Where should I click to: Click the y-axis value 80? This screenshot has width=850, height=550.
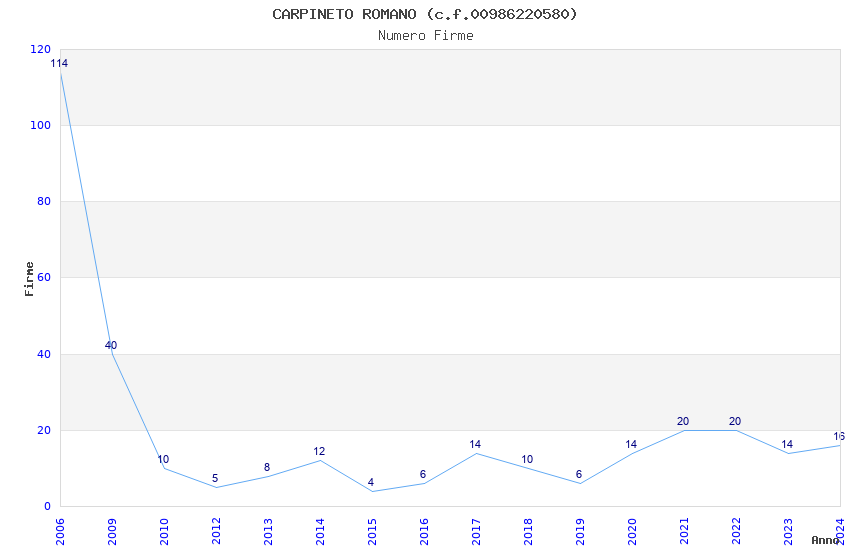pos(44,202)
